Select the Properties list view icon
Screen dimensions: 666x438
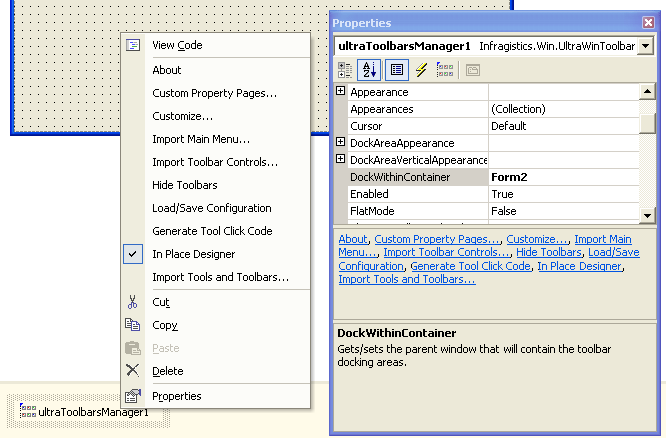point(396,70)
